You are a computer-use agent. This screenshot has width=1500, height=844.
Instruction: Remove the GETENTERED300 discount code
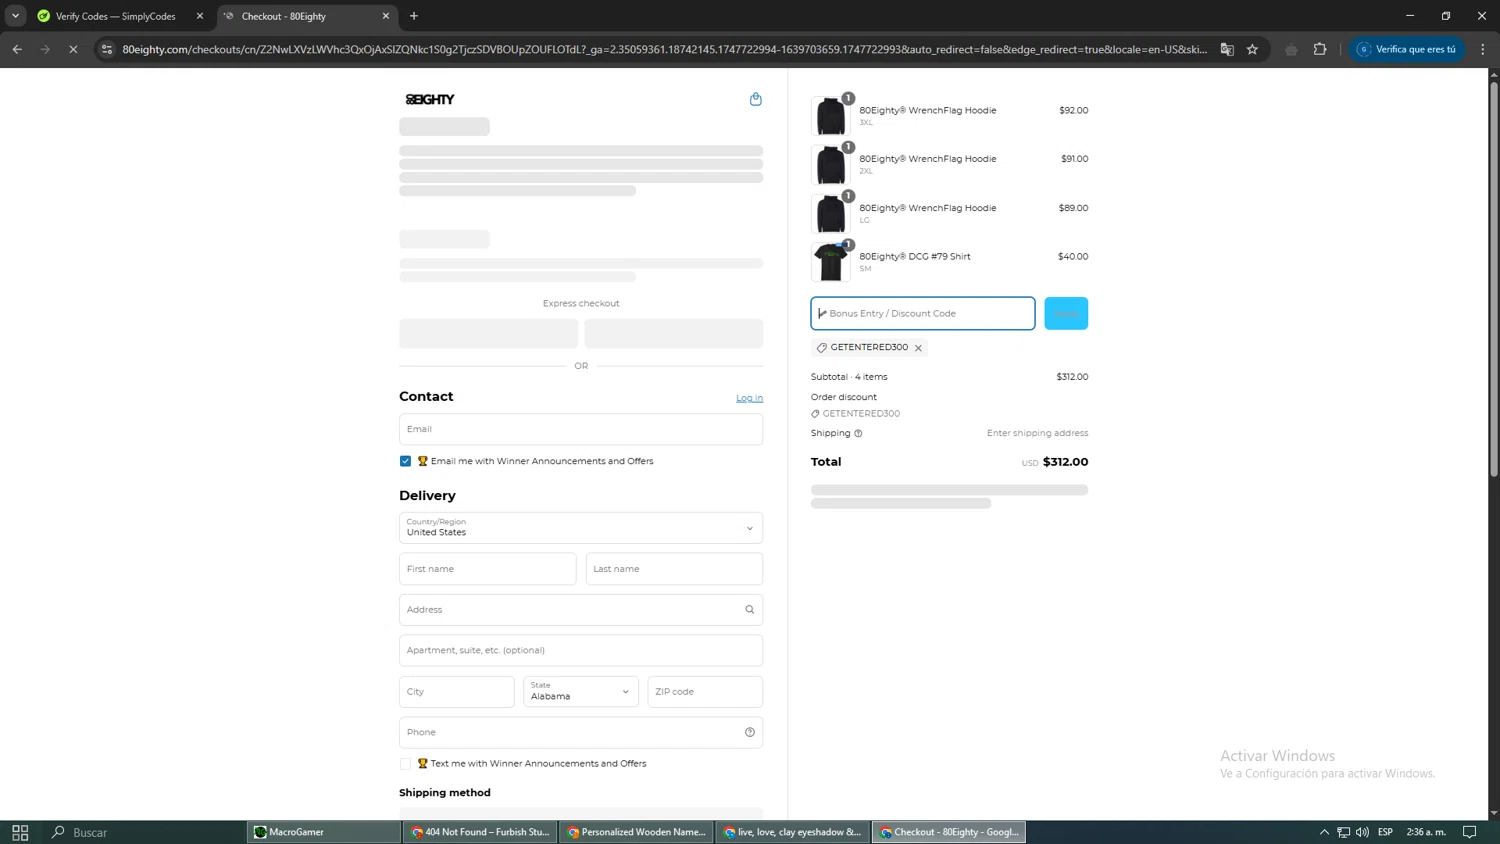pos(918,348)
